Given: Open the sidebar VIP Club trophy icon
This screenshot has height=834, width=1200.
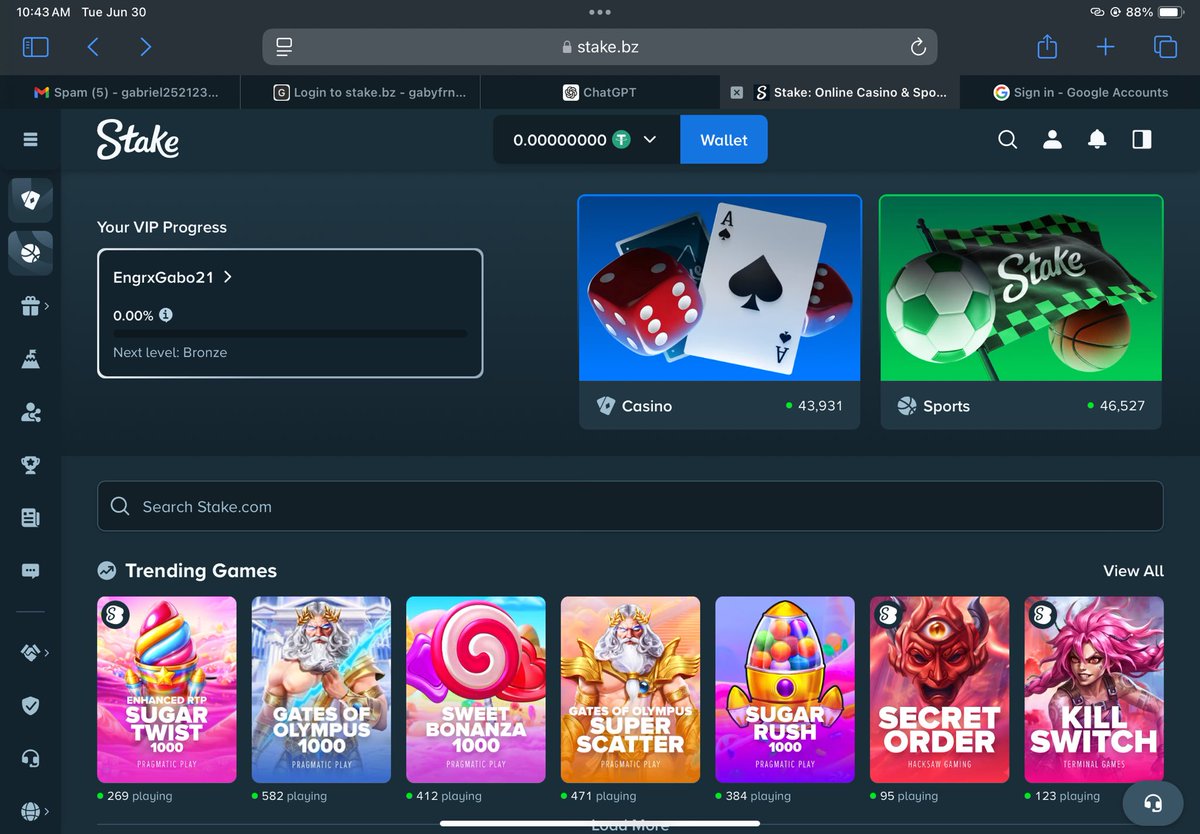Looking at the screenshot, I should (30, 465).
